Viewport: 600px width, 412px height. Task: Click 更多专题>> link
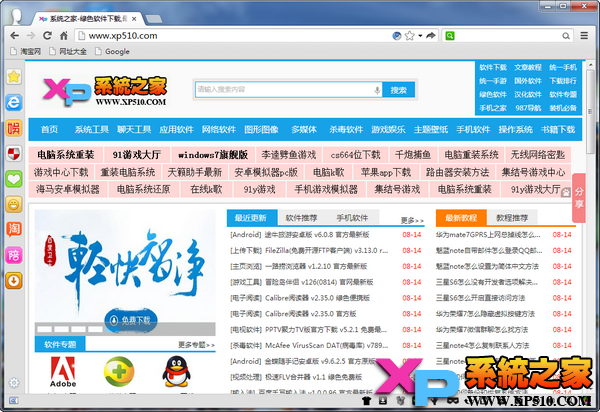click(x=196, y=345)
